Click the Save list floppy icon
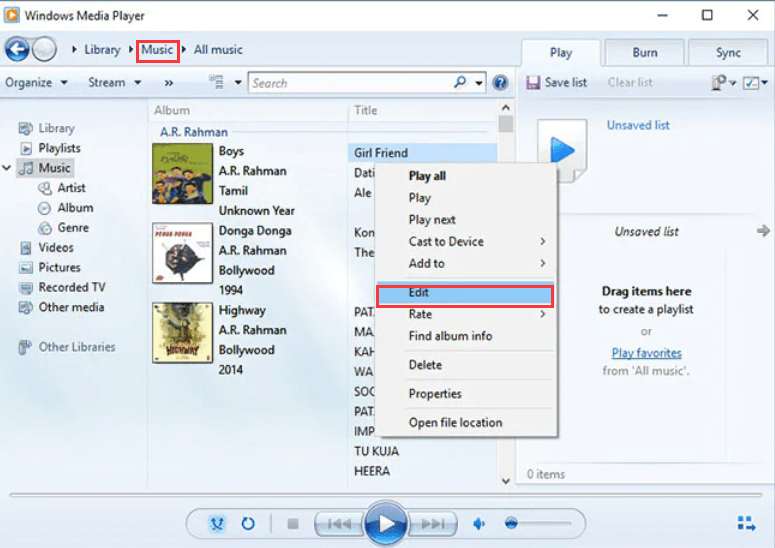Screen dimensions: 775x548 533,83
